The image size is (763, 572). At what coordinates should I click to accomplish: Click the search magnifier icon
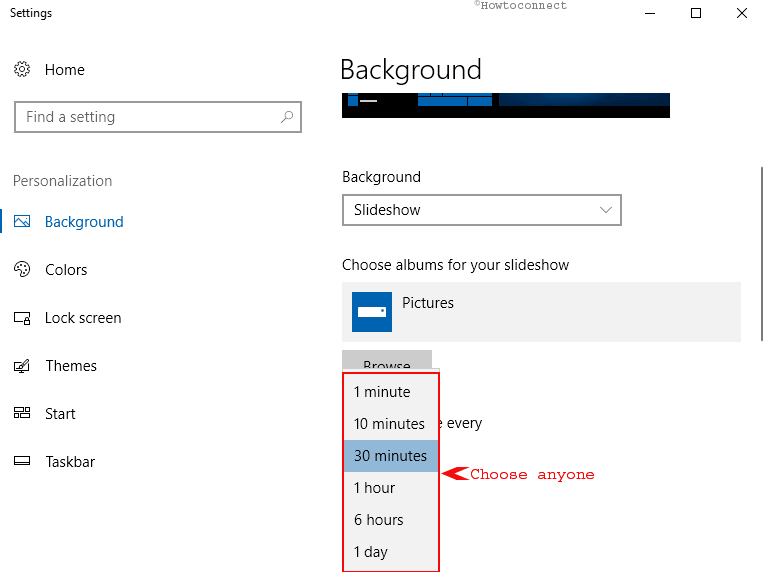point(287,117)
